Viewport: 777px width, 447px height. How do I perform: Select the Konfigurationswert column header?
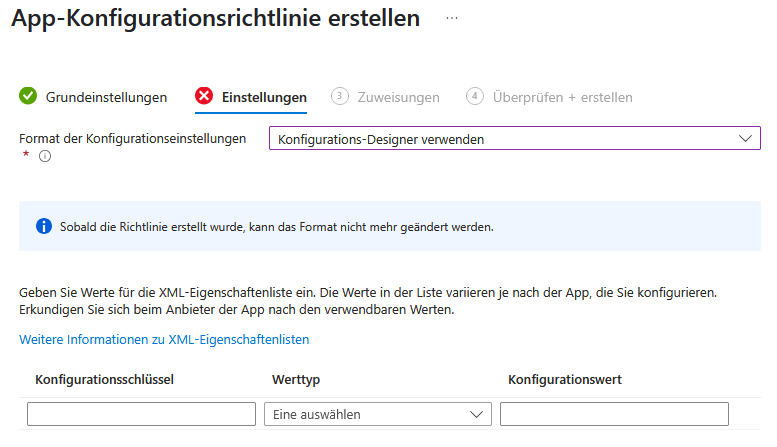pos(565,380)
